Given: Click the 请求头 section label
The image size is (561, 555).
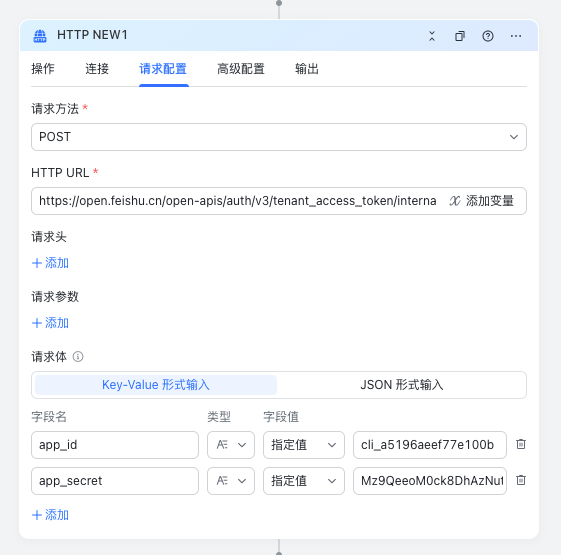Looking at the screenshot, I should pos(49,237).
